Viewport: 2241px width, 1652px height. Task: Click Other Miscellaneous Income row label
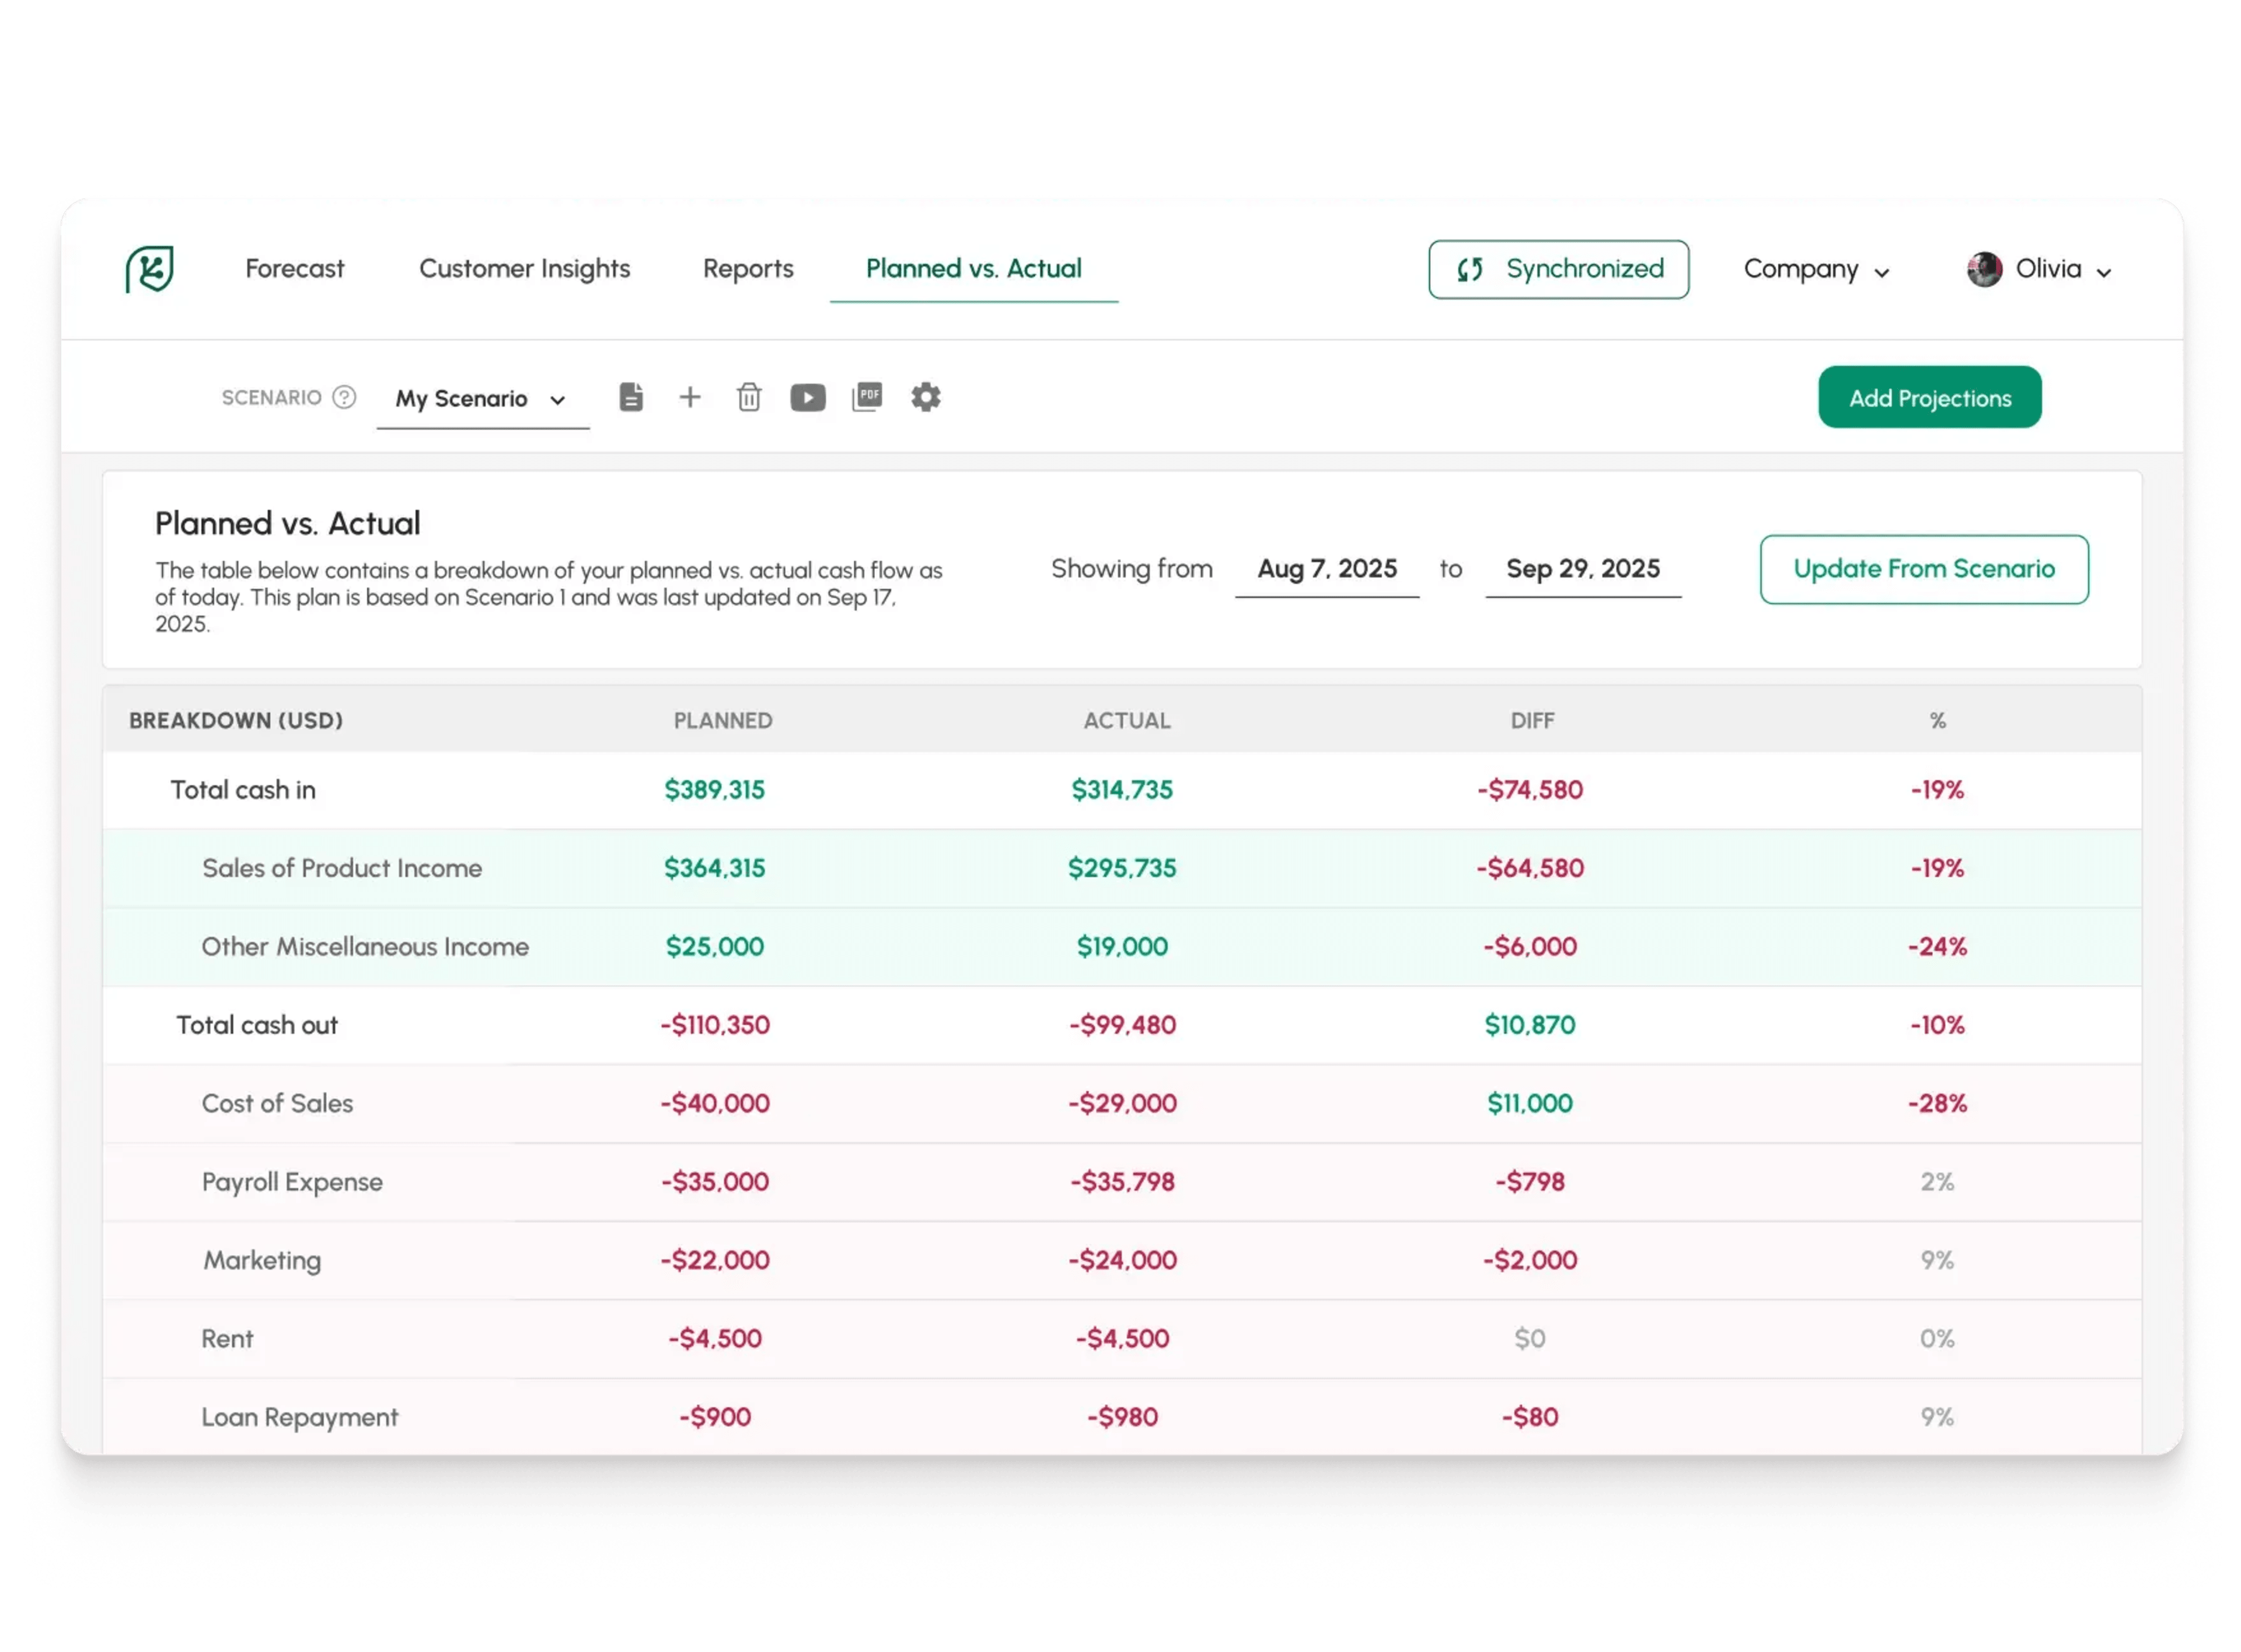coord(365,946)
